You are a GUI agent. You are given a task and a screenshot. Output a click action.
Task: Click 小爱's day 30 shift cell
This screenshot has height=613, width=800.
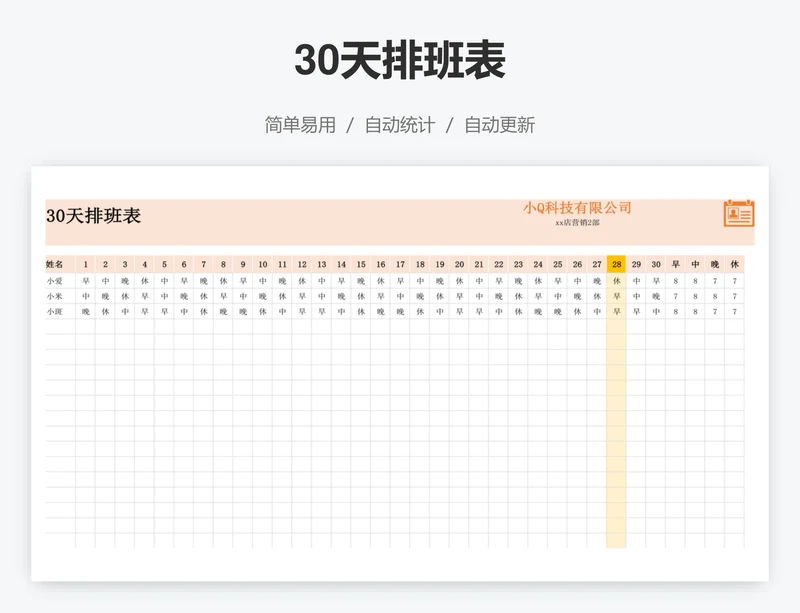(656, 281)
